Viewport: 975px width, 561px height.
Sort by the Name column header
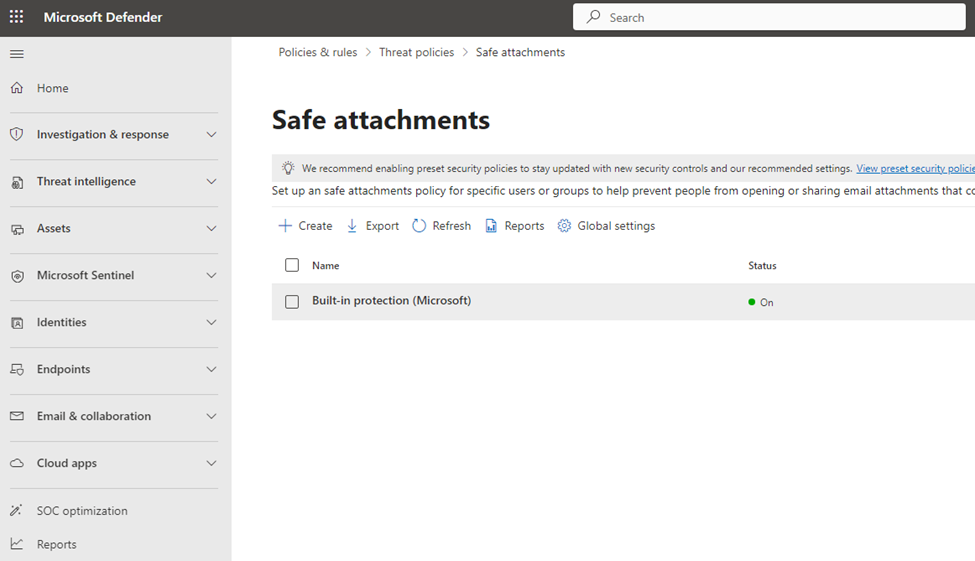tap(326, 266)
